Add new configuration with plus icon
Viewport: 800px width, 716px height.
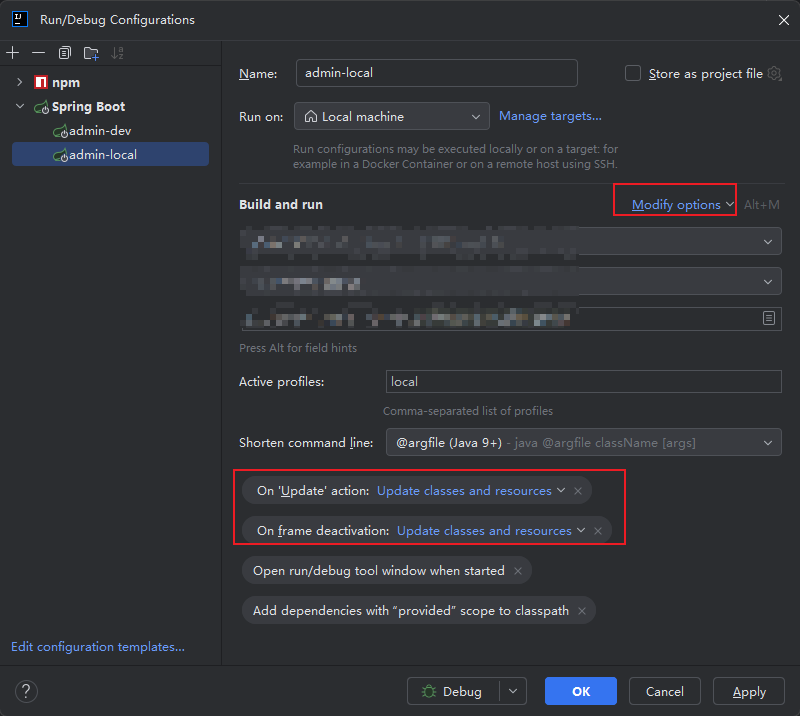point(13,53)
